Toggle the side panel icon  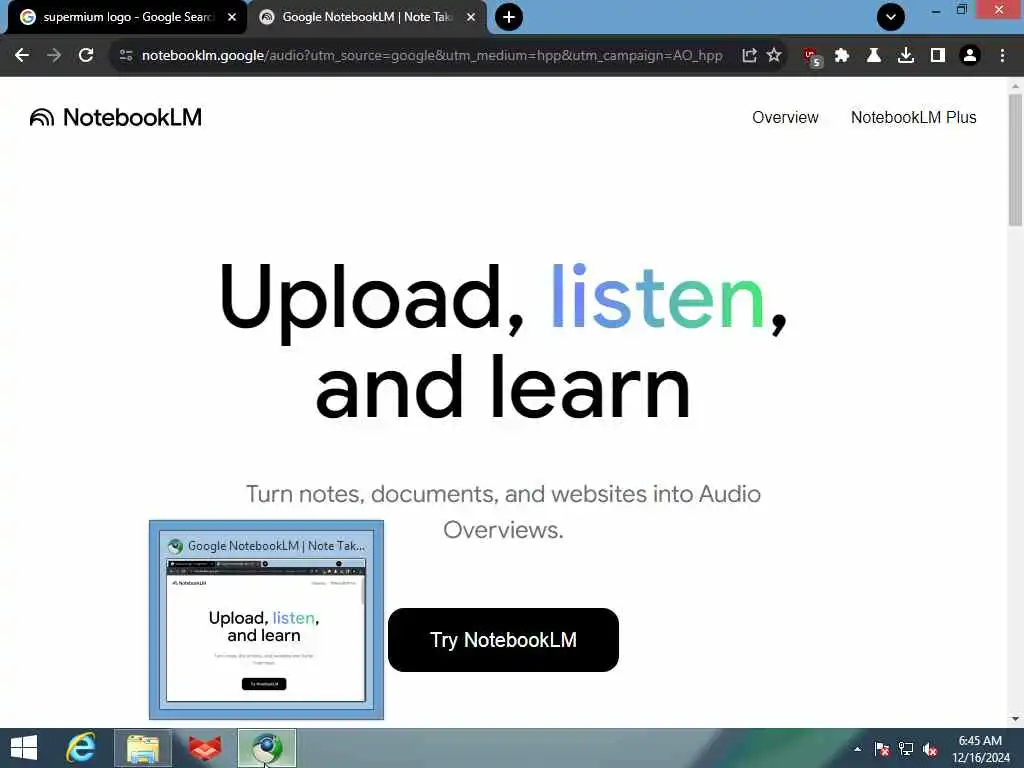click(x=938, y=56)
